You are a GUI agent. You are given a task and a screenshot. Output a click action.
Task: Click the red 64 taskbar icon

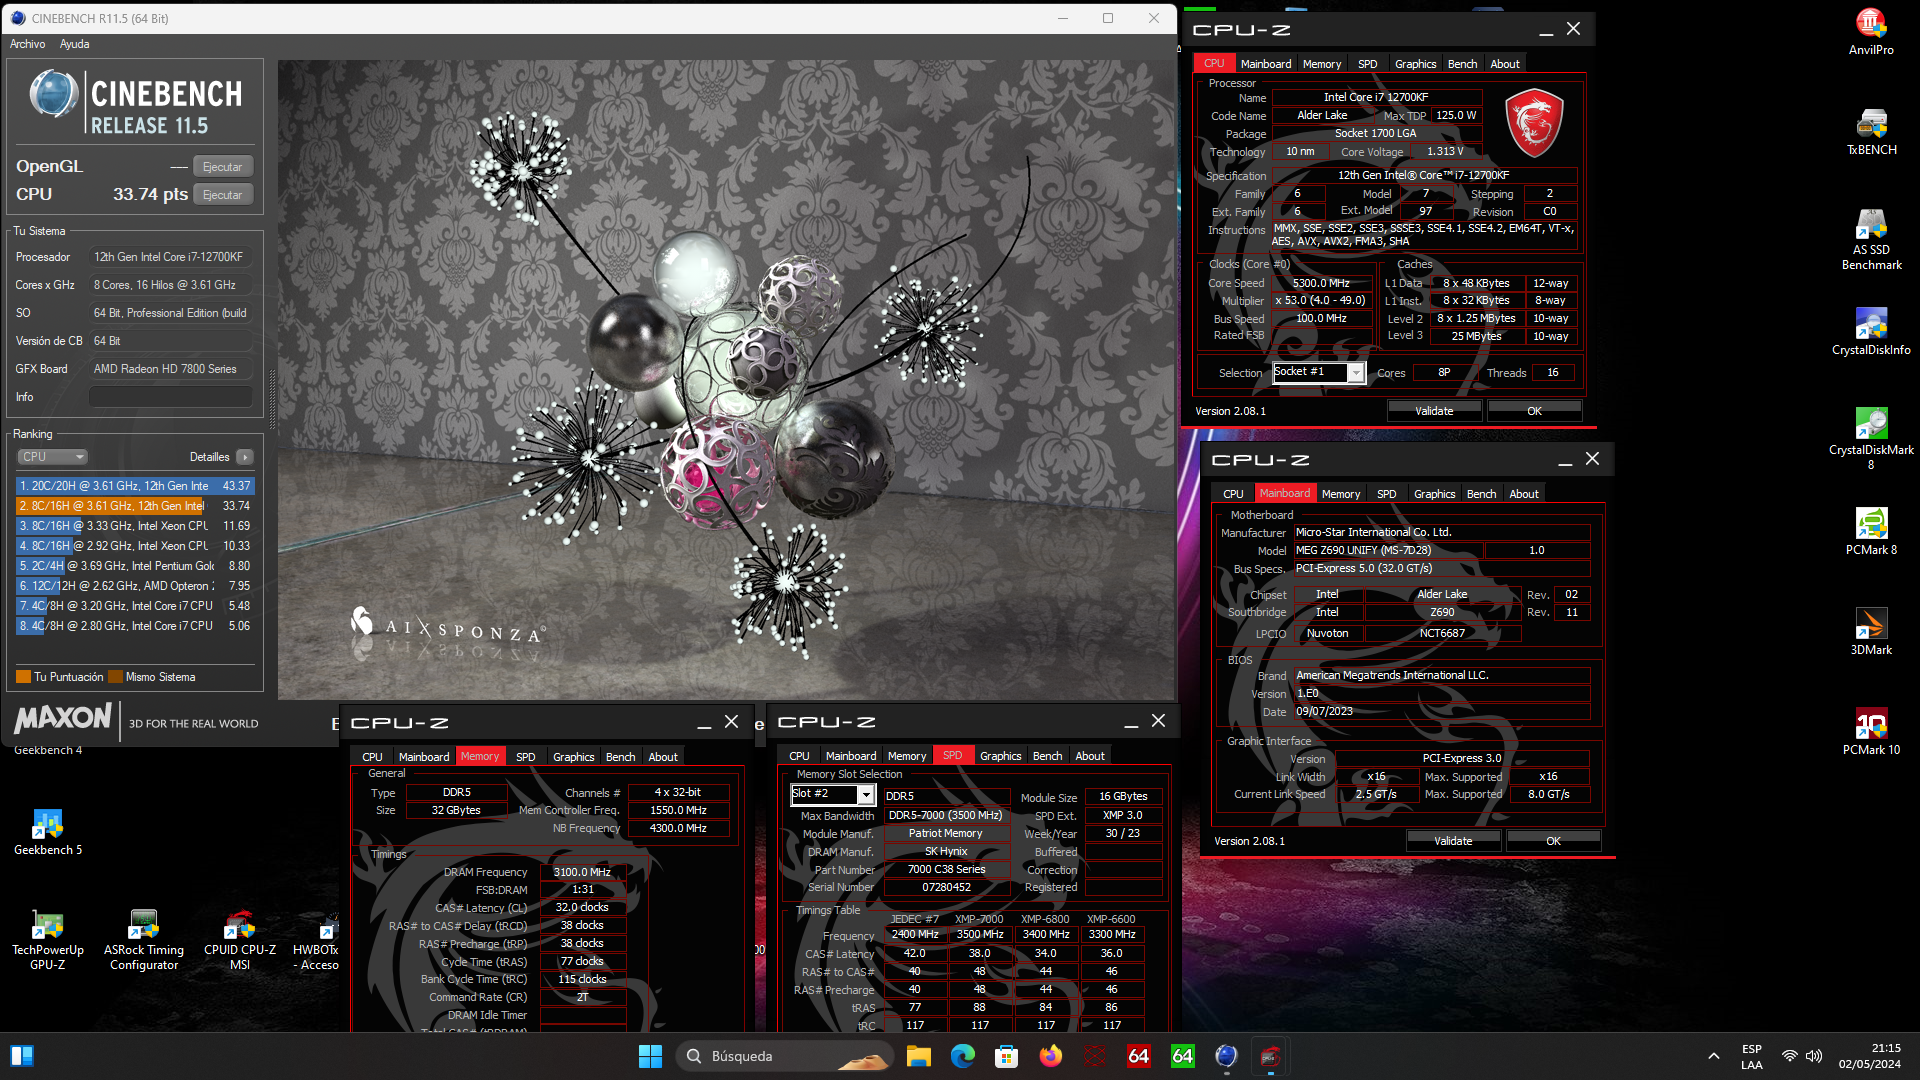(1138, 1056)
